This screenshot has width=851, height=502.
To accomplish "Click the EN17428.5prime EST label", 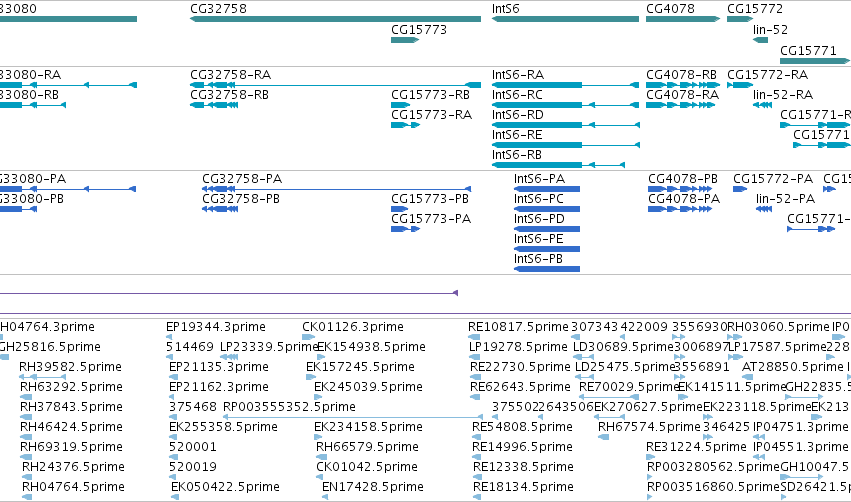I will pyautogui.click(x=373, y=488).
